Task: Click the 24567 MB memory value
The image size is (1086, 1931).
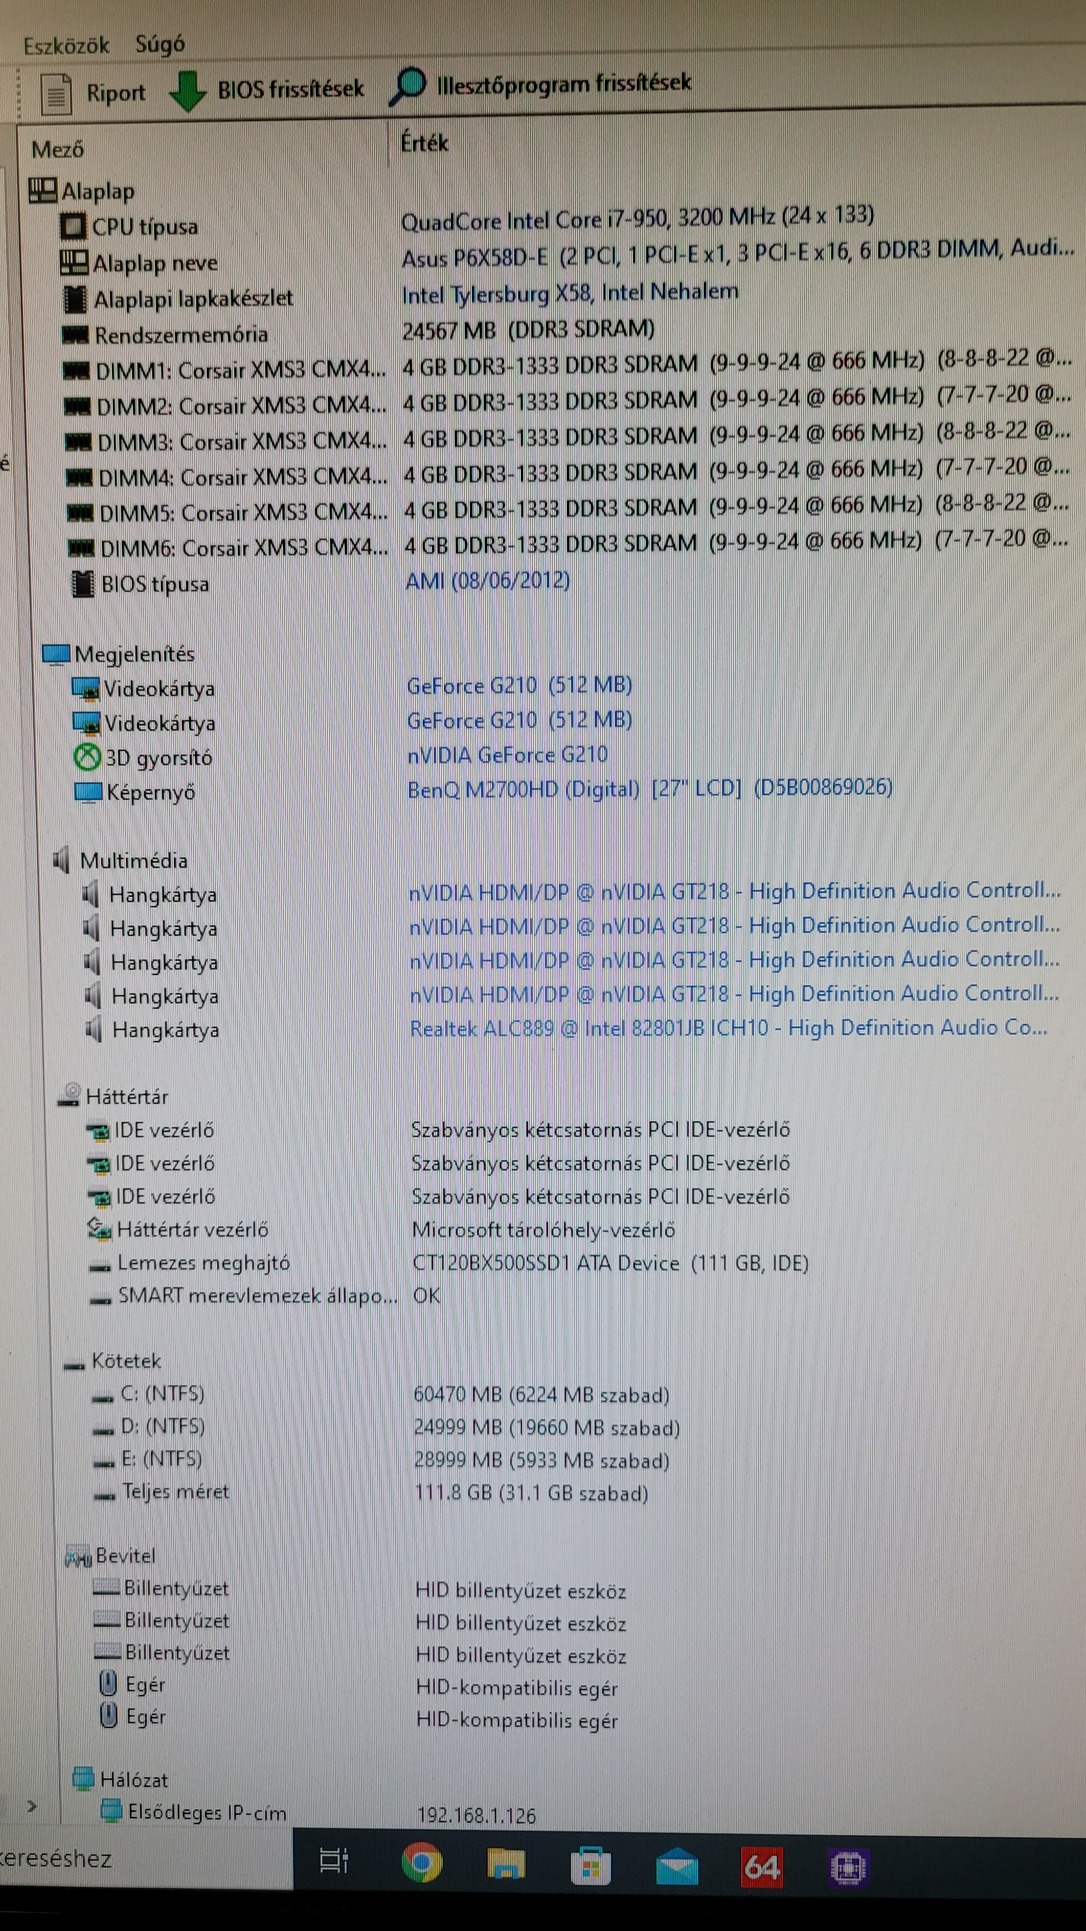Action: click(x=528, y=330)
